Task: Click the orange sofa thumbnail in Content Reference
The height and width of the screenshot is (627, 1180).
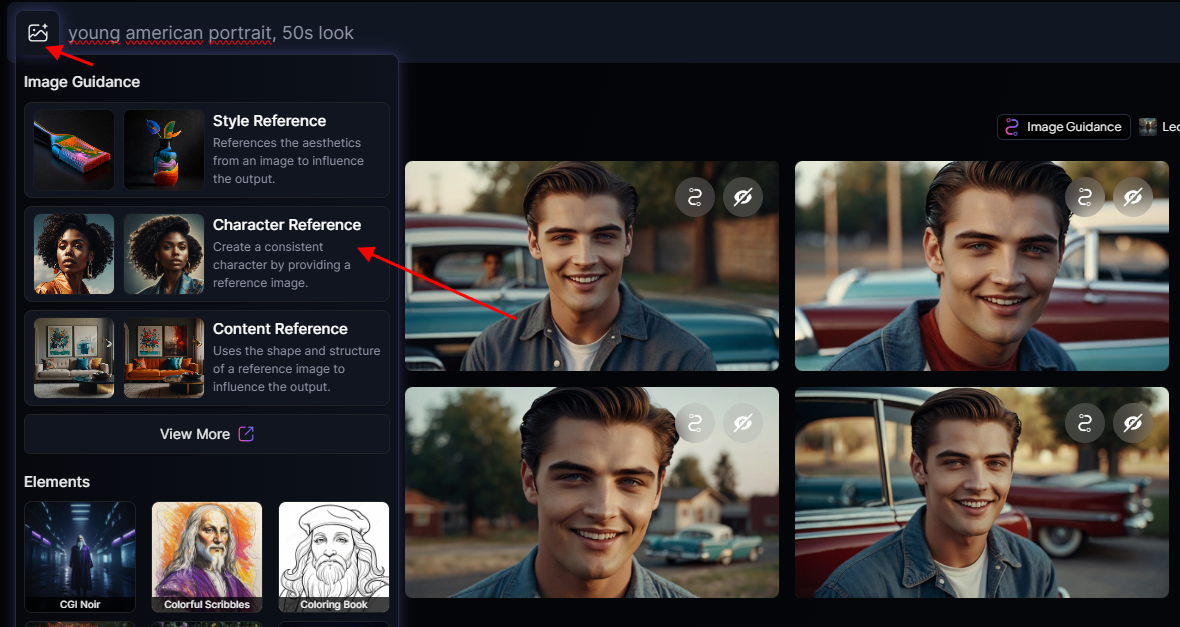Action: tap(164, 358)
